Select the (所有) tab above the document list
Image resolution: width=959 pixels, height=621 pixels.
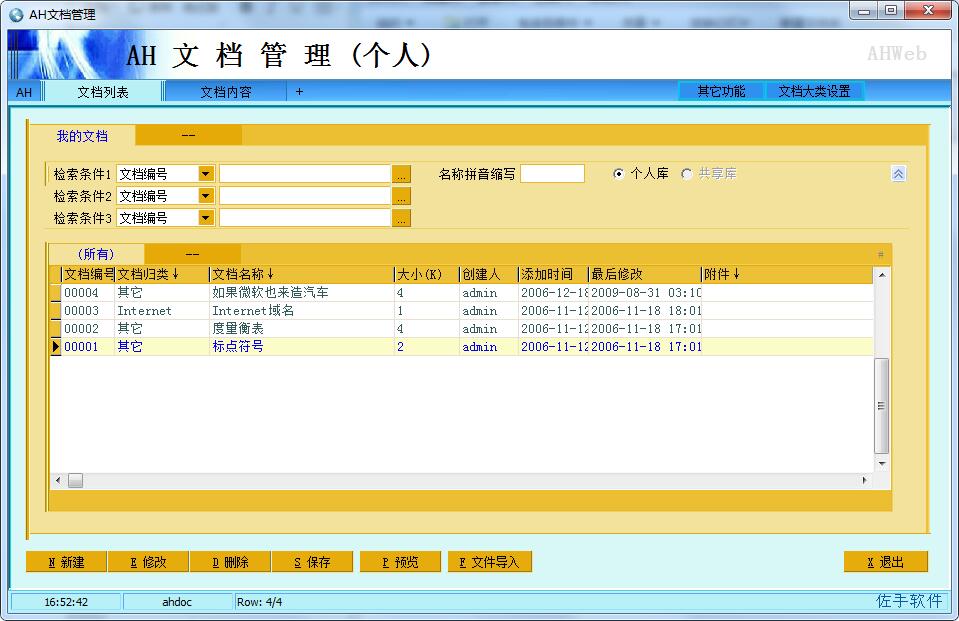(98, 253)
